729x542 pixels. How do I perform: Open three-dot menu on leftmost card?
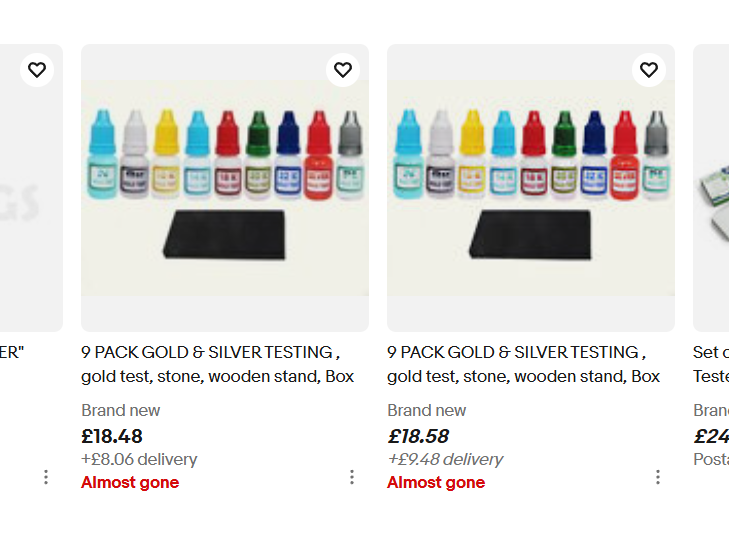pyautogui.click(x=46, y=477)
